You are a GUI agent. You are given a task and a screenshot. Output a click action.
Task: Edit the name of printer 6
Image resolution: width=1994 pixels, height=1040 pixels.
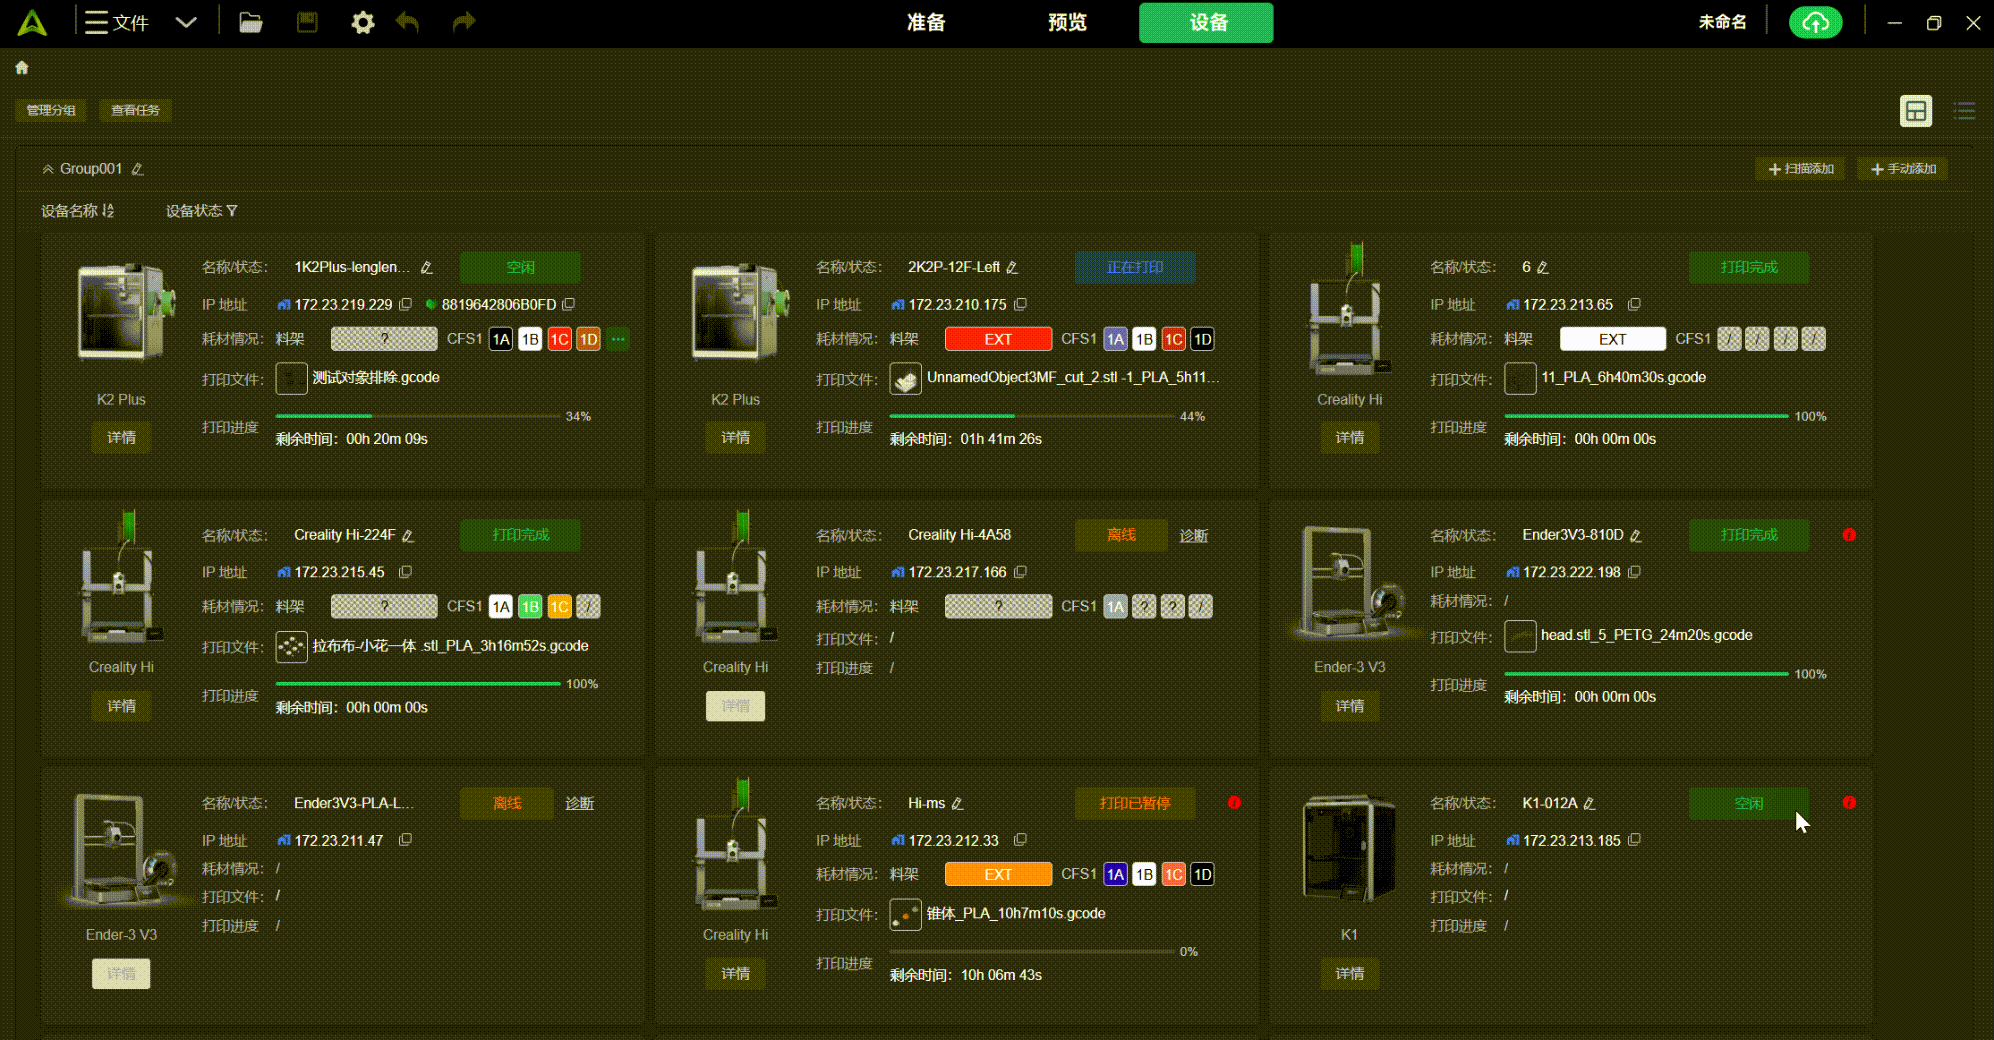(x=1542, y=267)
